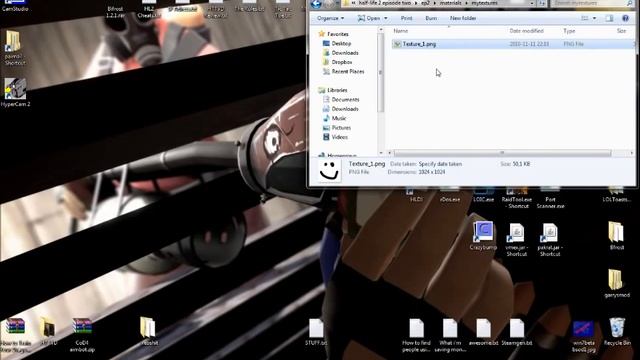Click the 'materials' breadcrumb segment
Image resolution: width=640 pixels, height=360 pixels.
pyautogui.click(x=450, y=3)
